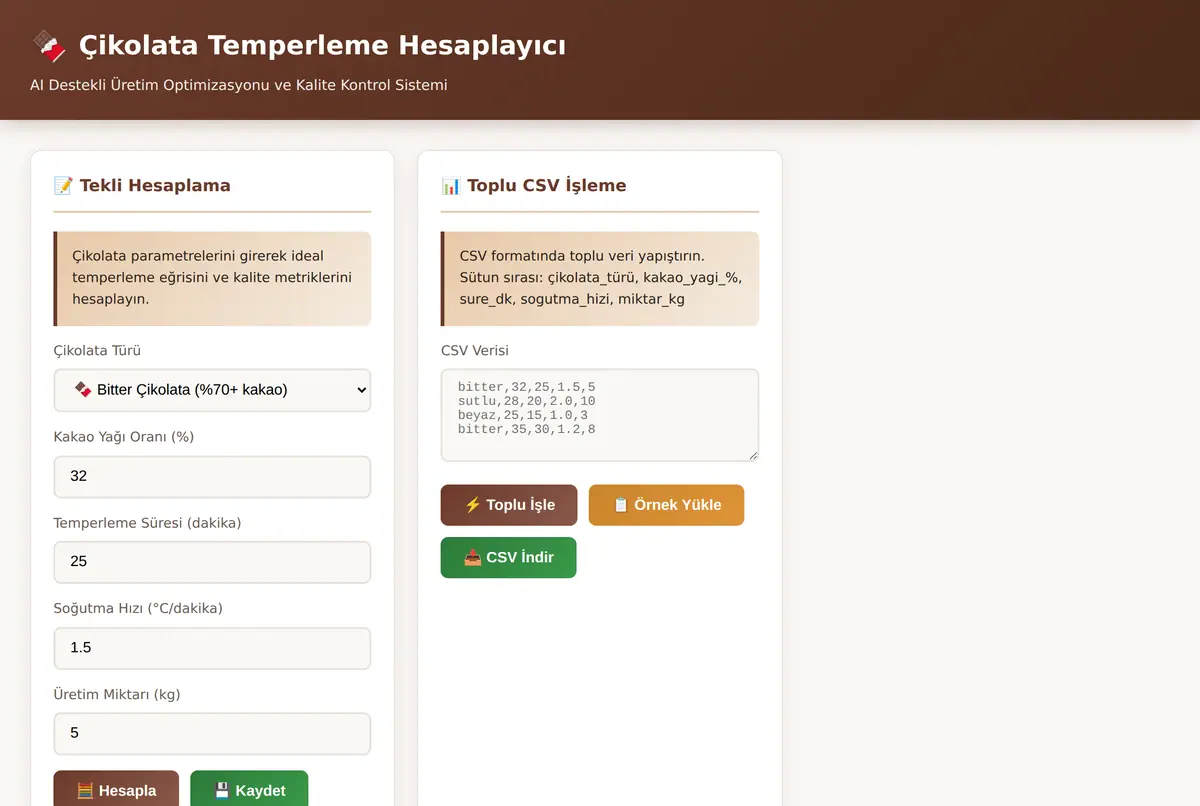This screenshot has width=1200, height=806.
Task: Click the AI Destekli Üretim Optimizasyonu subtitle
Action: pyautogui.click(x=239, y=85)
